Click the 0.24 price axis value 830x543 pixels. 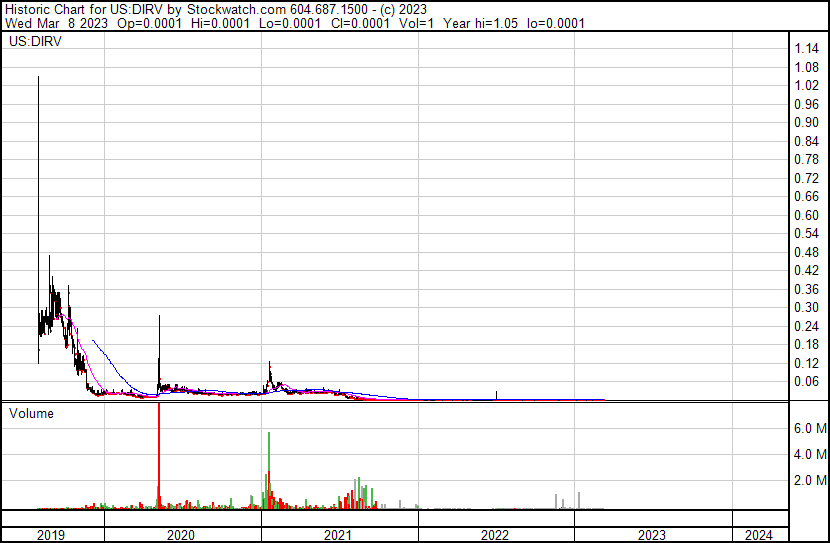click(806, 327)
